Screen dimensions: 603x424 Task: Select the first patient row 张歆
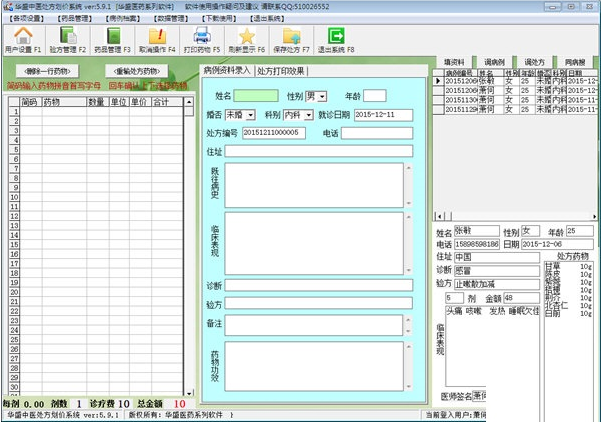click(489, 81)
